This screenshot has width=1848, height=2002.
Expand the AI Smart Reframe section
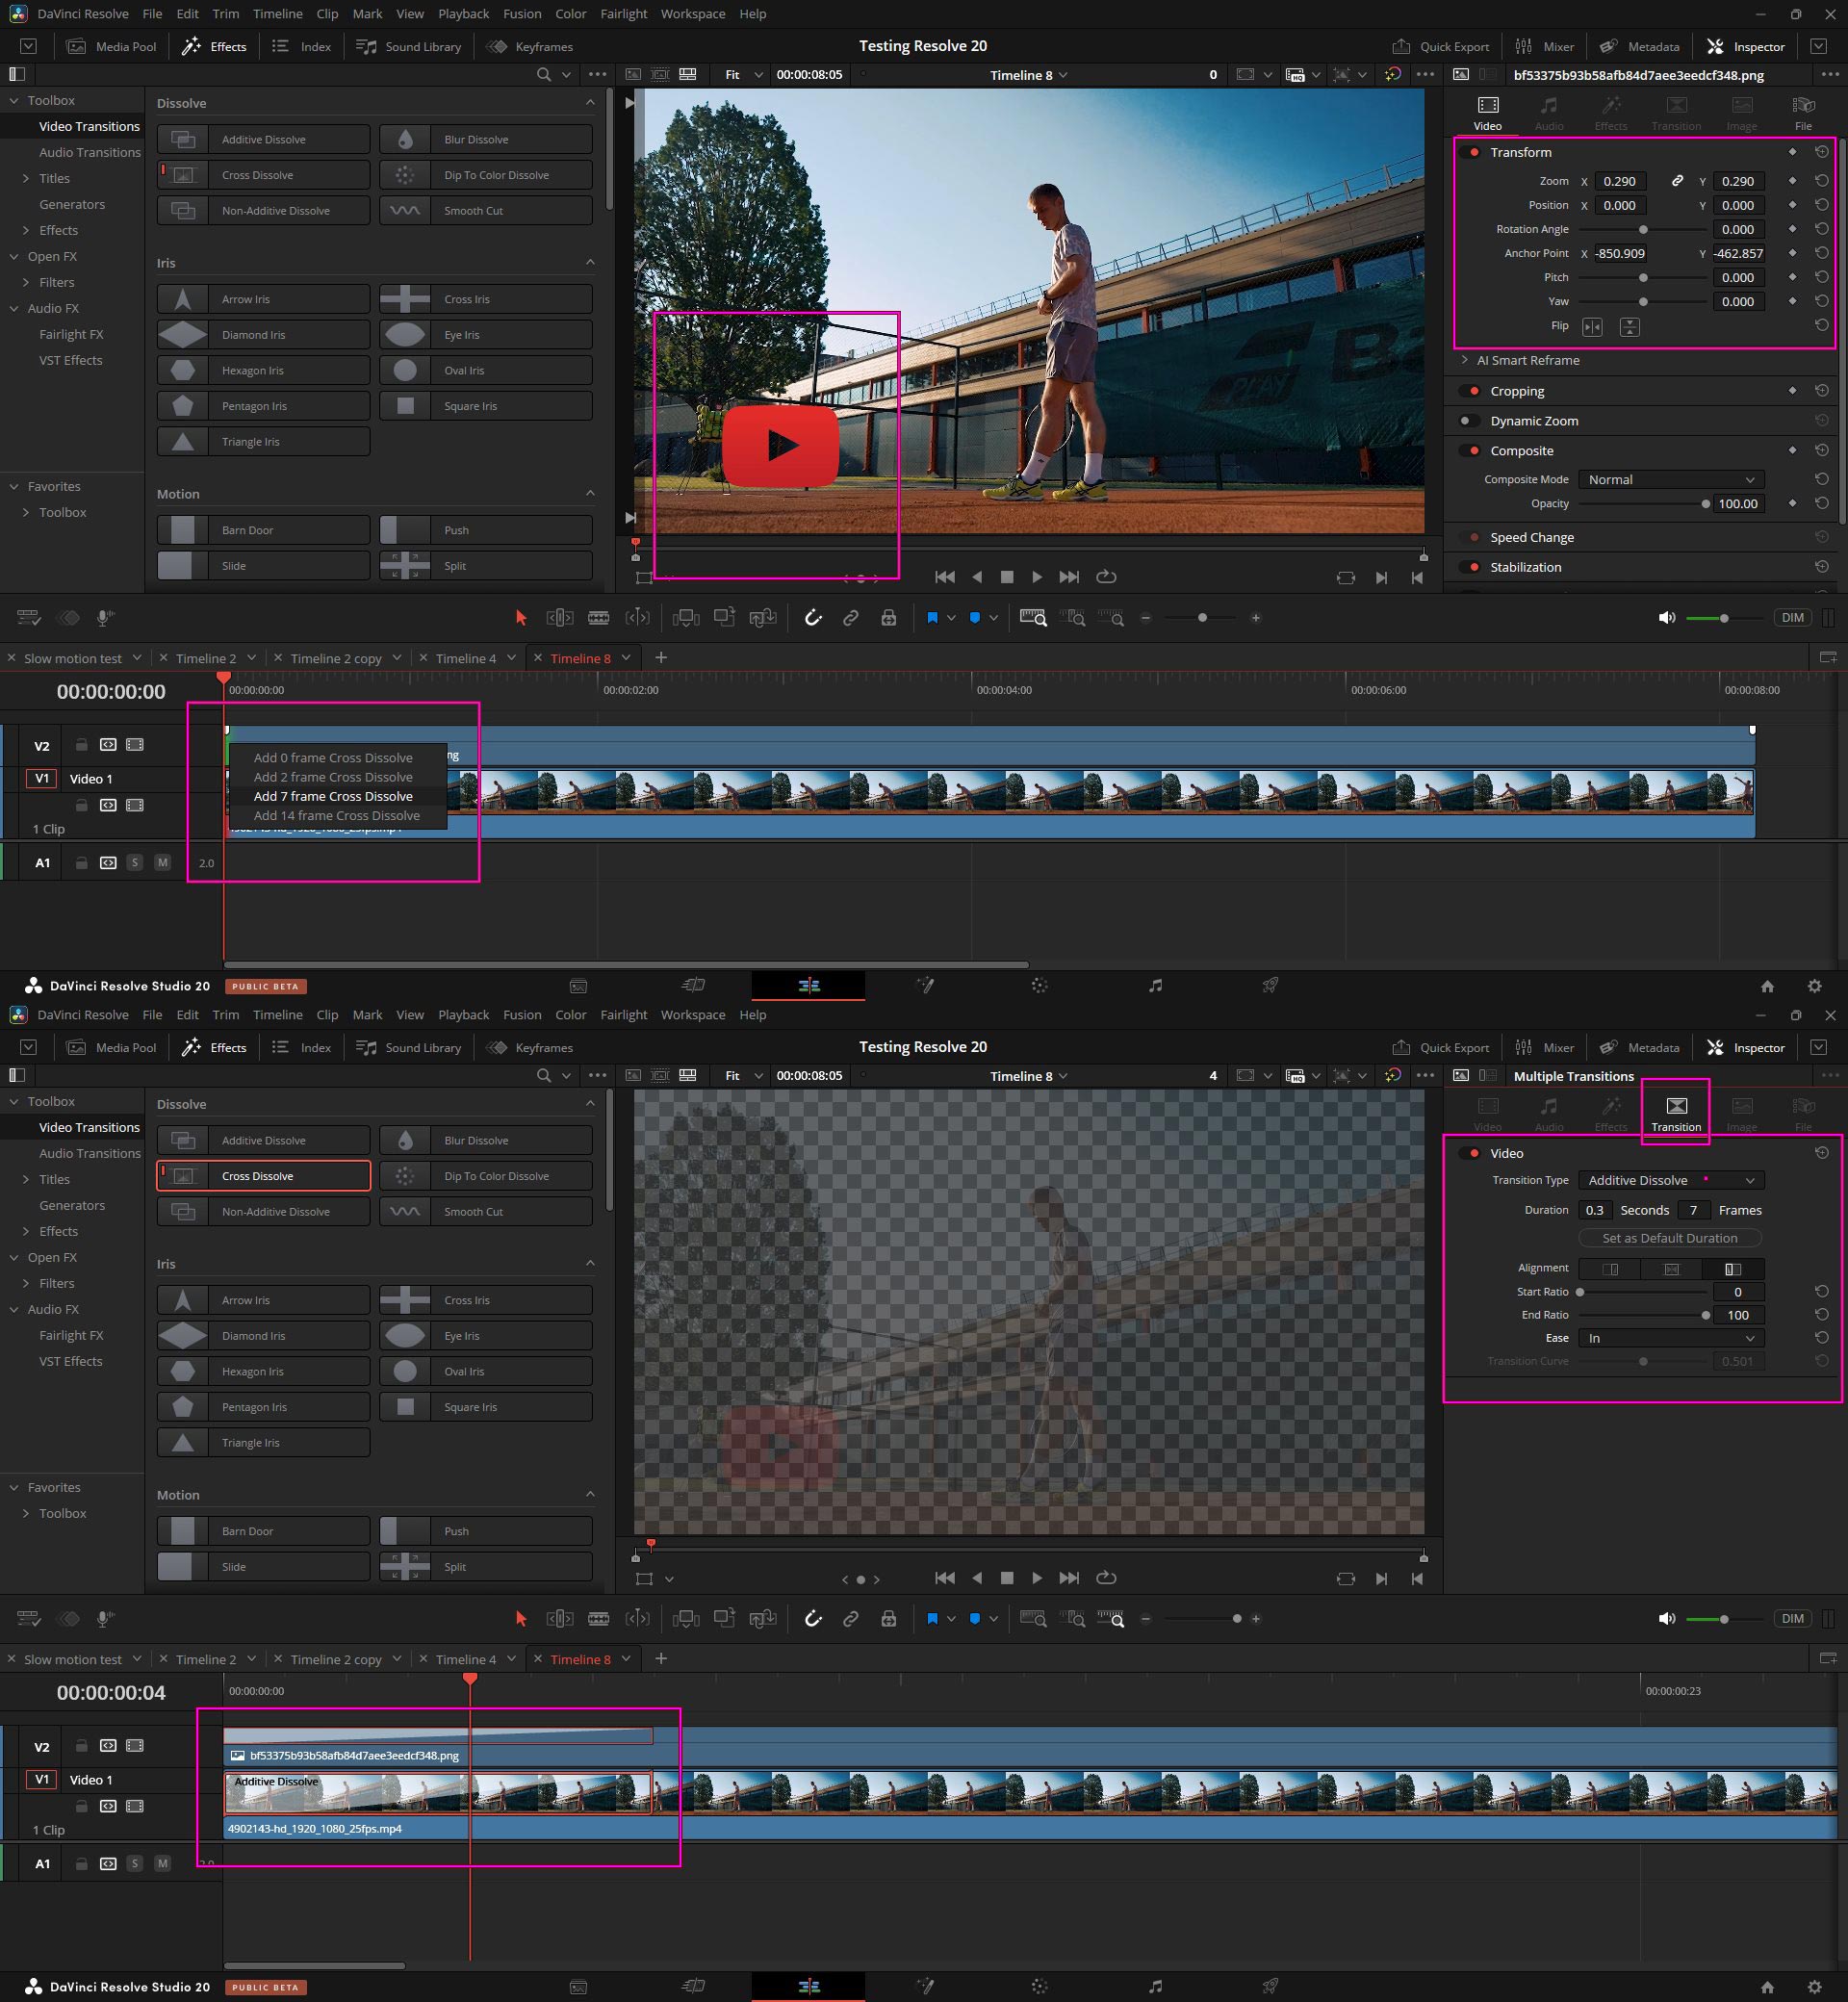(1464, 360)
